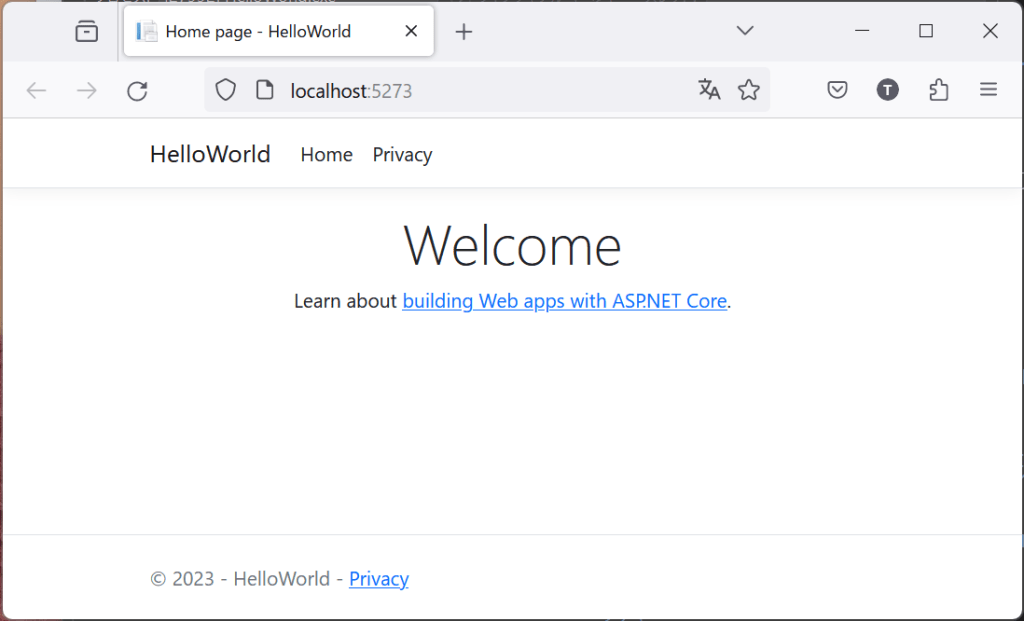Expand the list all tabs chevron
The width and height of the screenshot is (1024, 621).
pyautogui.click(x=745, y=31)
